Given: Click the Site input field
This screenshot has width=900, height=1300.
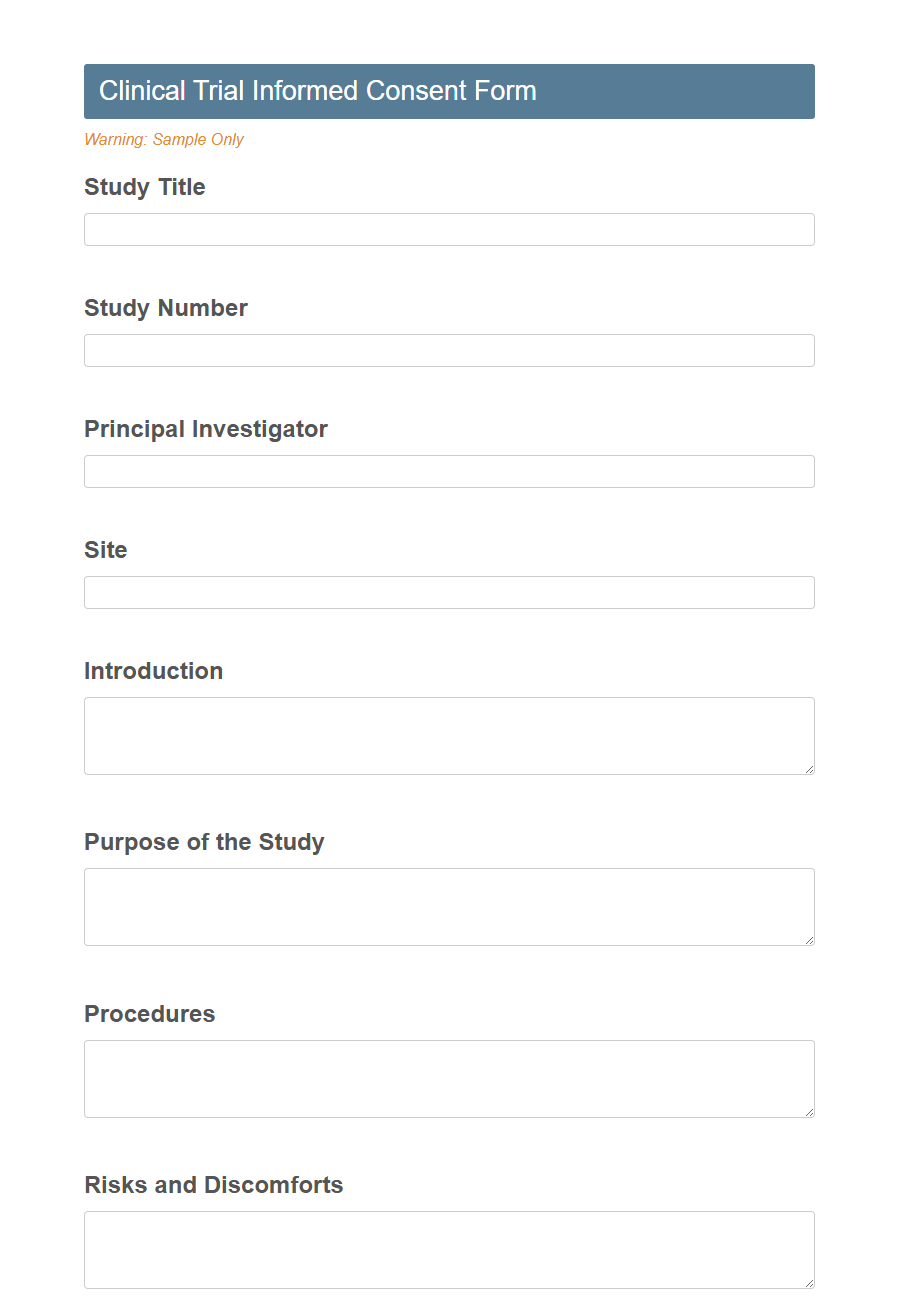Looking at the screenshot, I should pos(448,592).
